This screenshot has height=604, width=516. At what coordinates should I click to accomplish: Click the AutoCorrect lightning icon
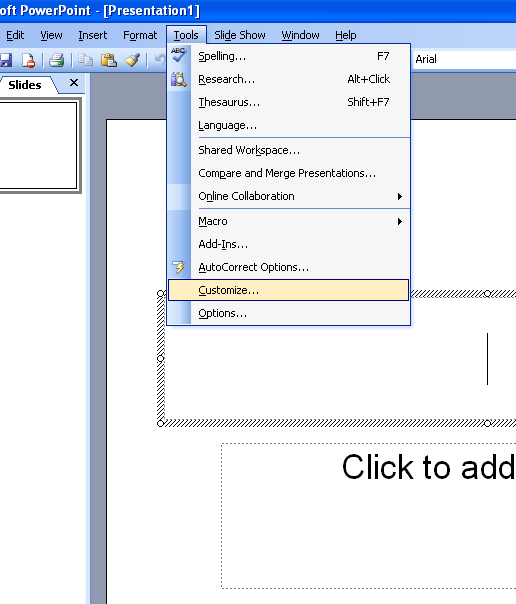point(179,267)
